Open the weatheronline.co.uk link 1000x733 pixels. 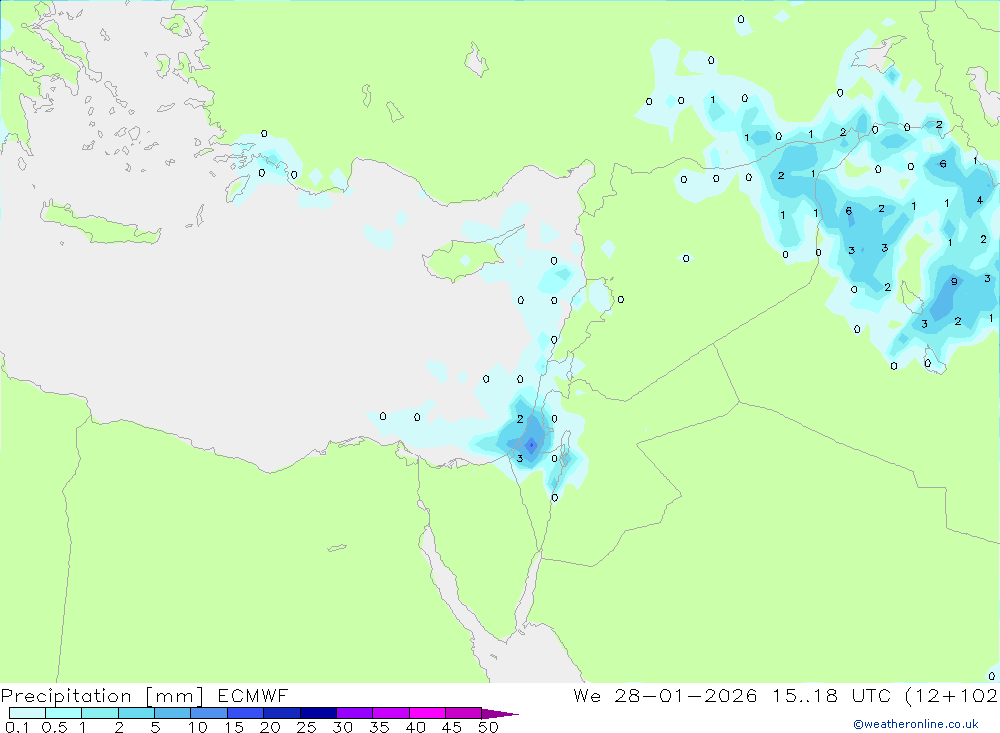pyautogui.click(x=916, y=724)
